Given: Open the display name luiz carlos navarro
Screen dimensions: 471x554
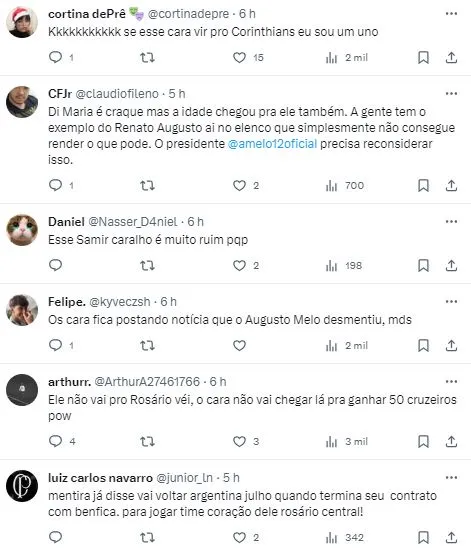Looking at the screenshot, I should [100, 478].
